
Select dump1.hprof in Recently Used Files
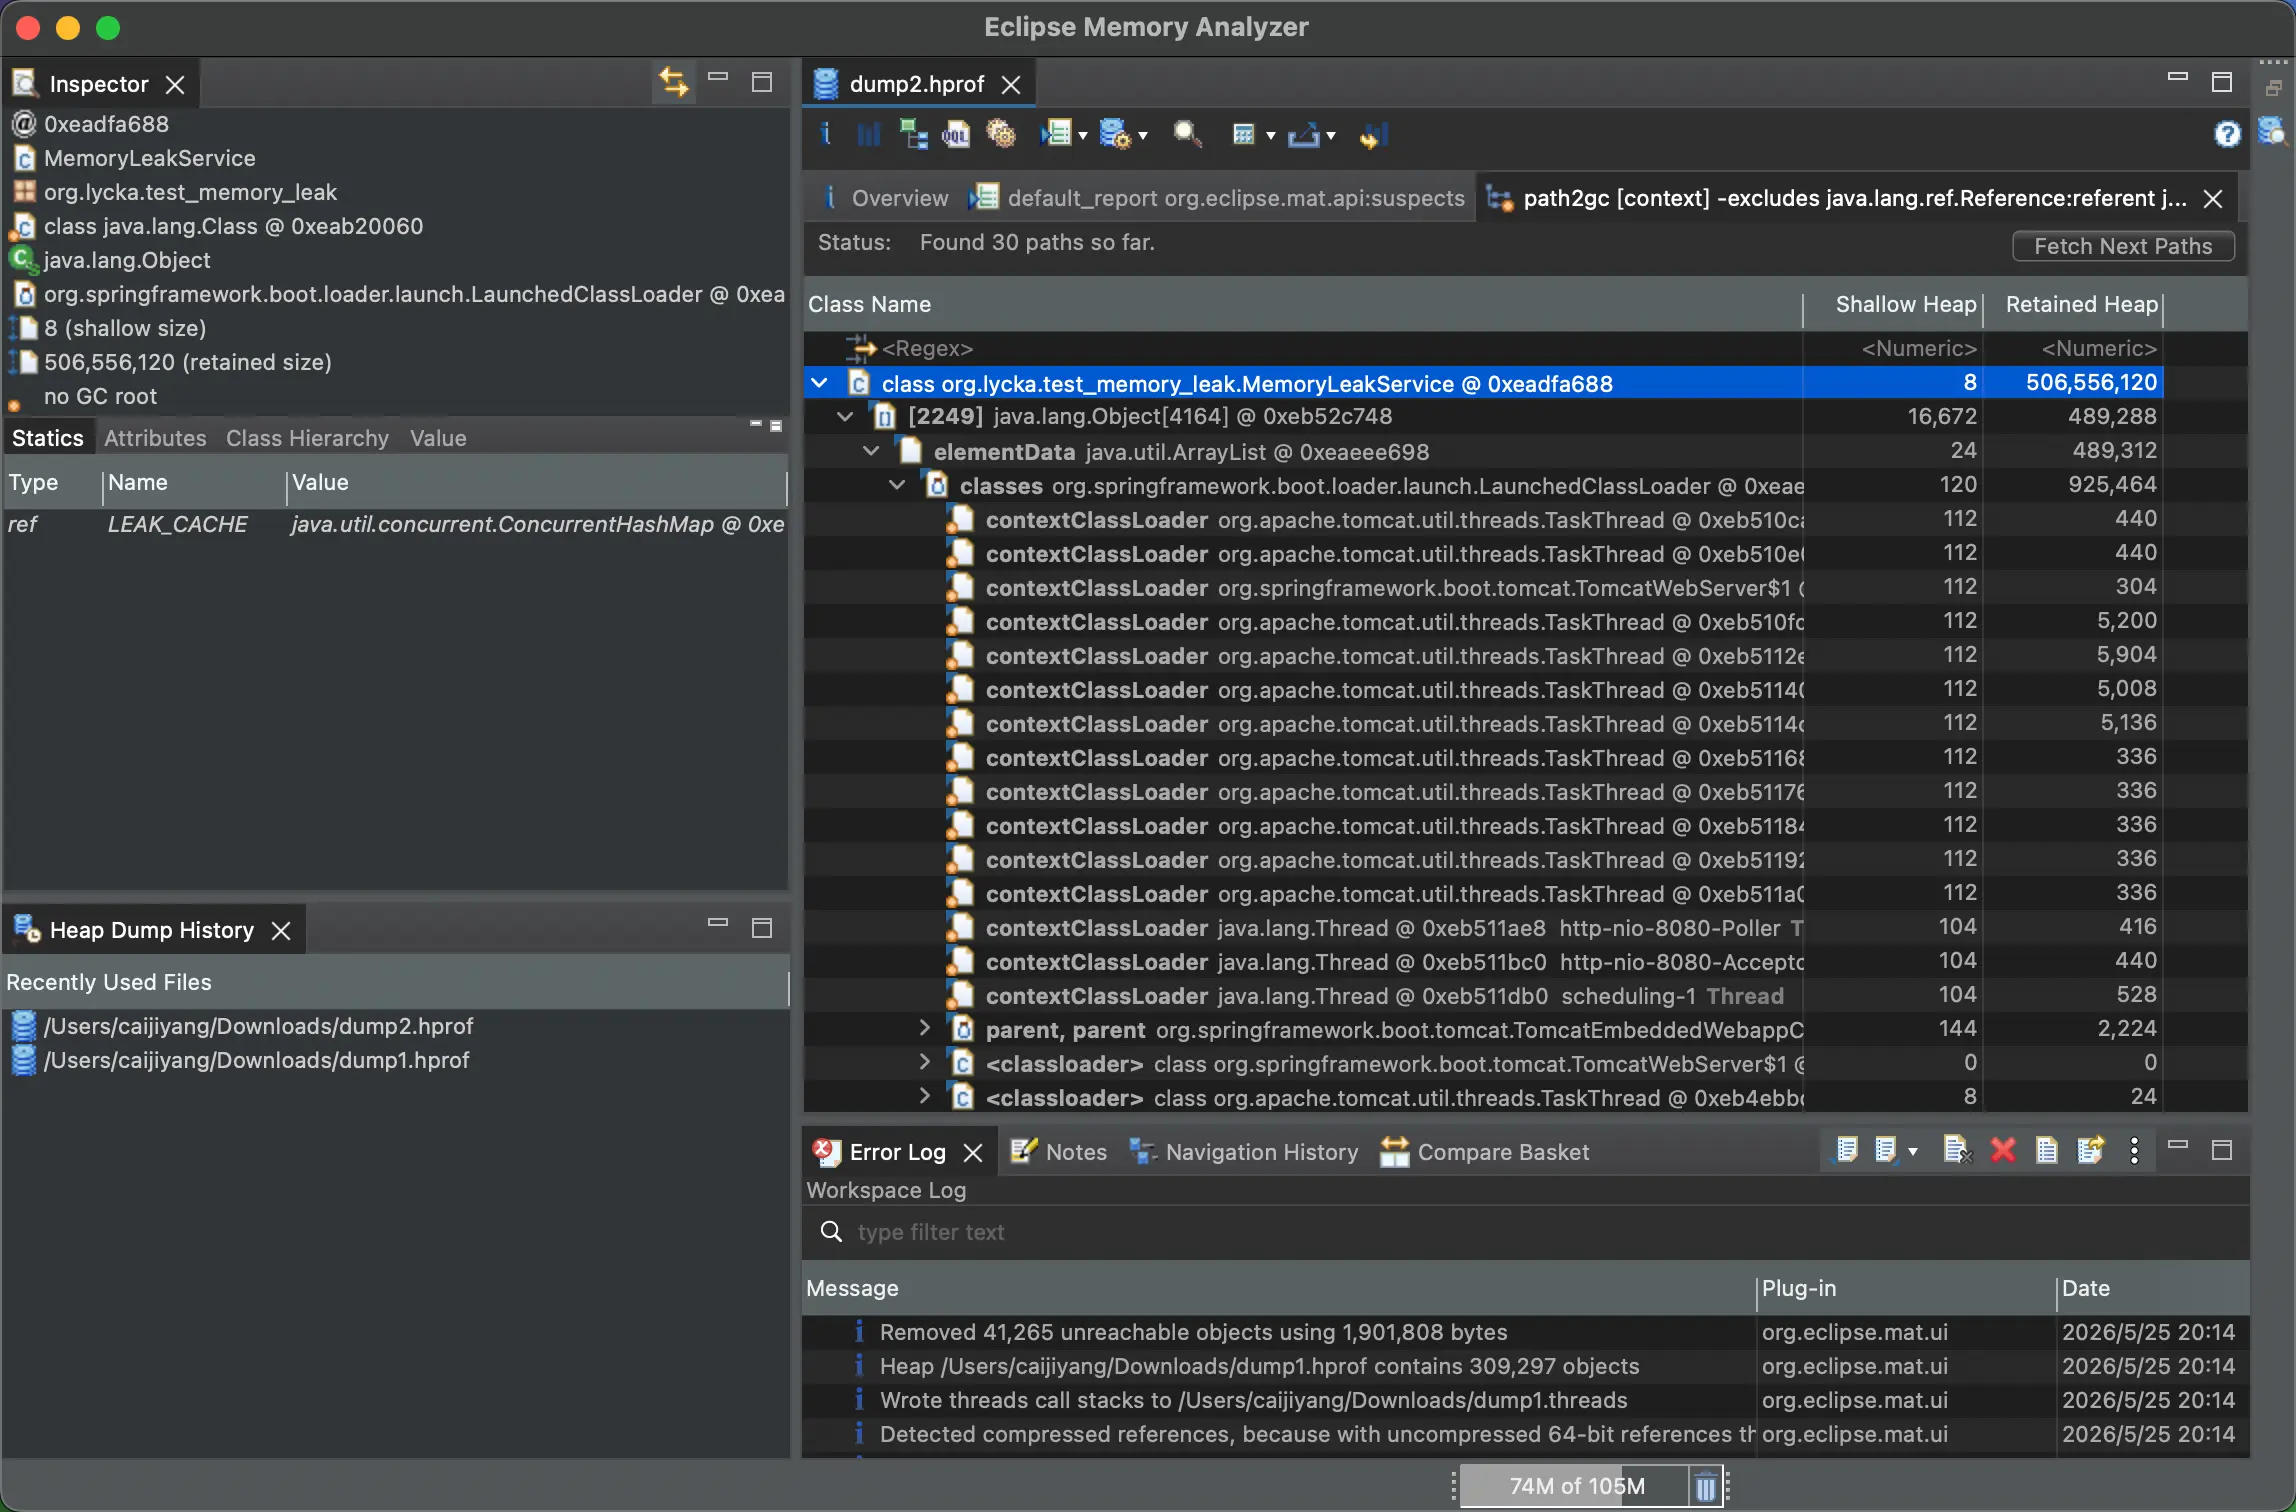240,1060
